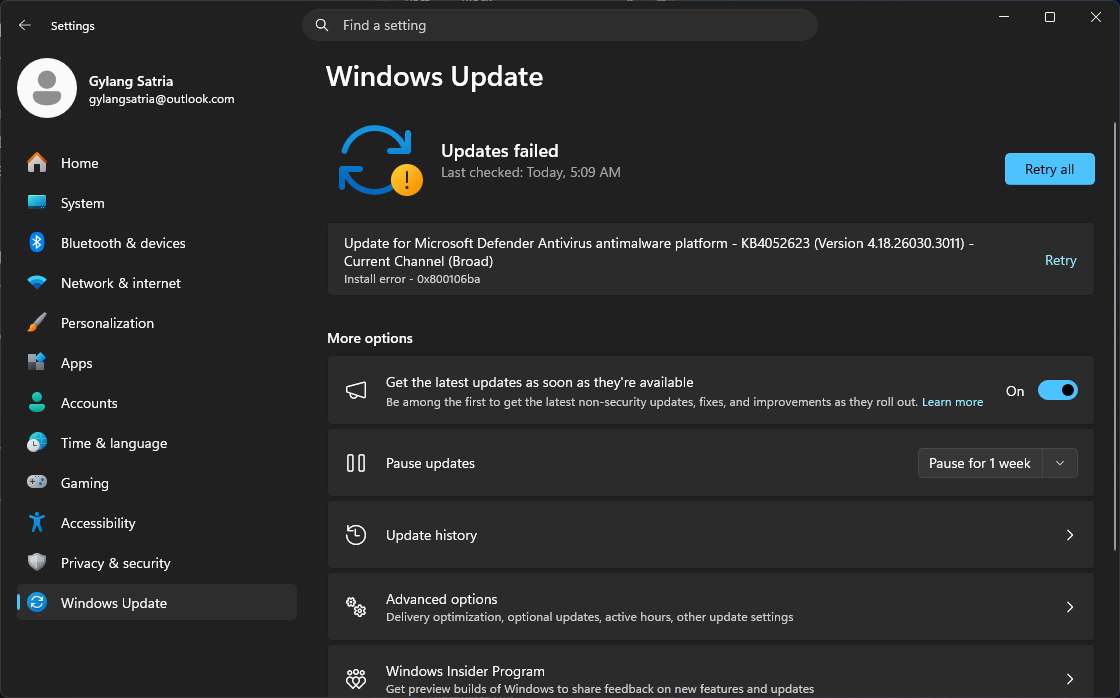Open Accounts settings section
The width and height of the screenshot is (1120, 698).
click(x=89, y=403)
